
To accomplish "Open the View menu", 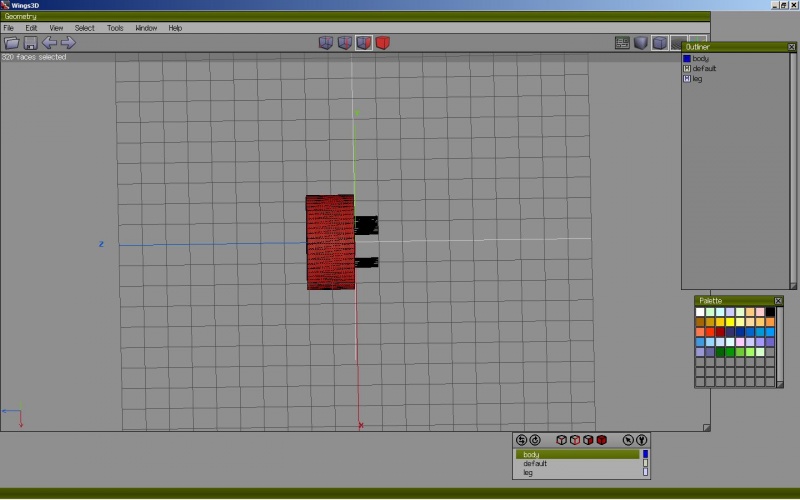I will pos(56,28).
